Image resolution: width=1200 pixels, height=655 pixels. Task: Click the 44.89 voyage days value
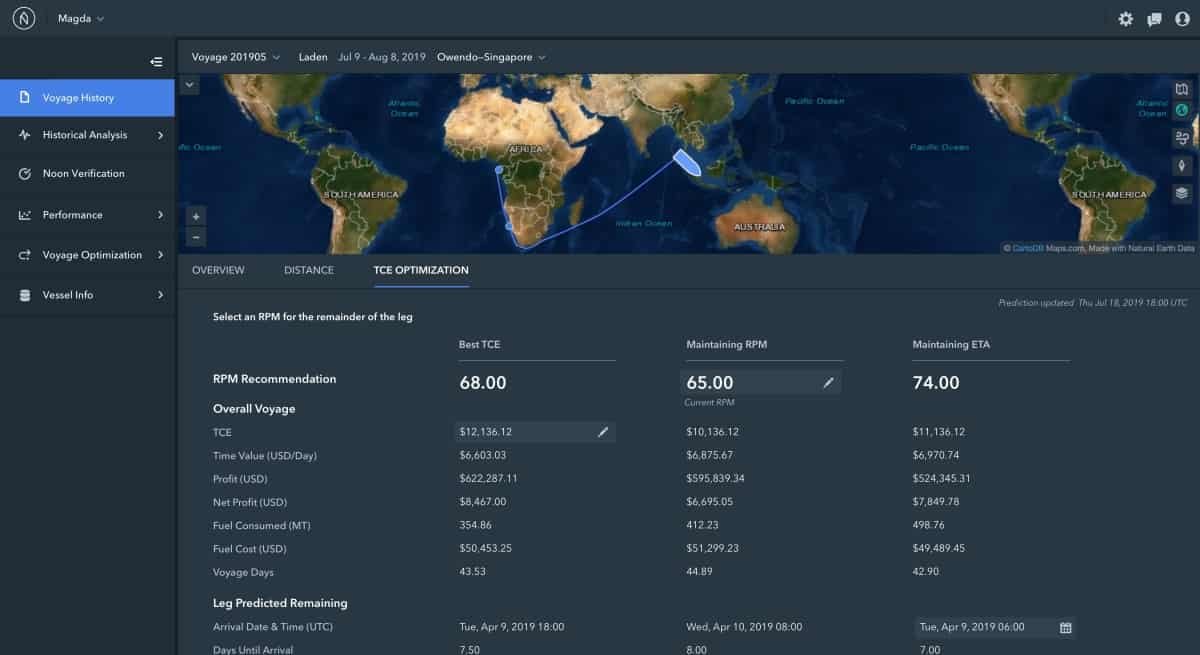(699, 573)
